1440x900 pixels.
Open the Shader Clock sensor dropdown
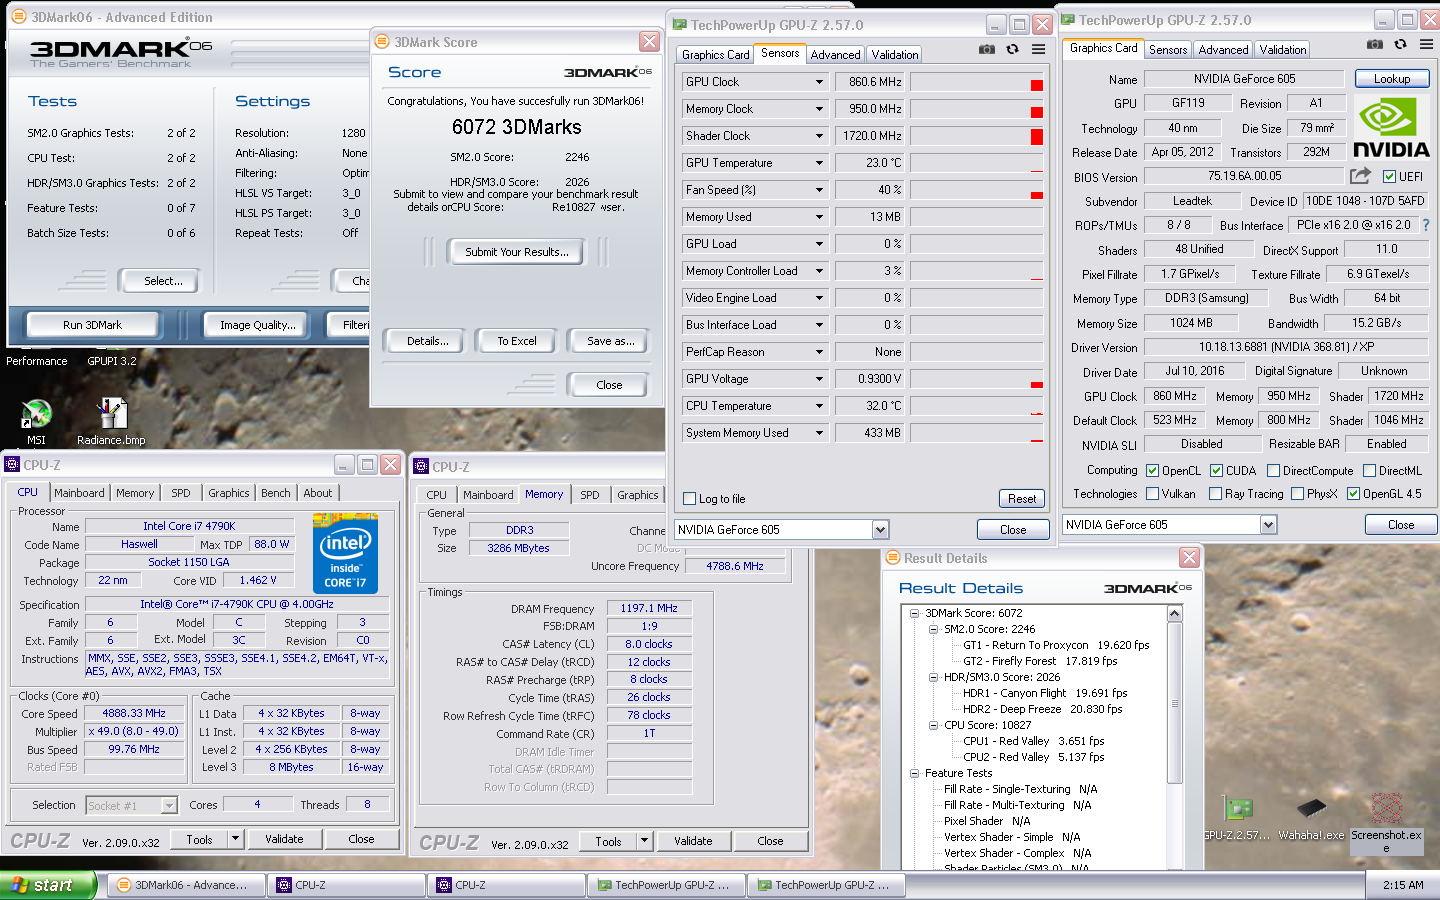[x=819, y=136]
